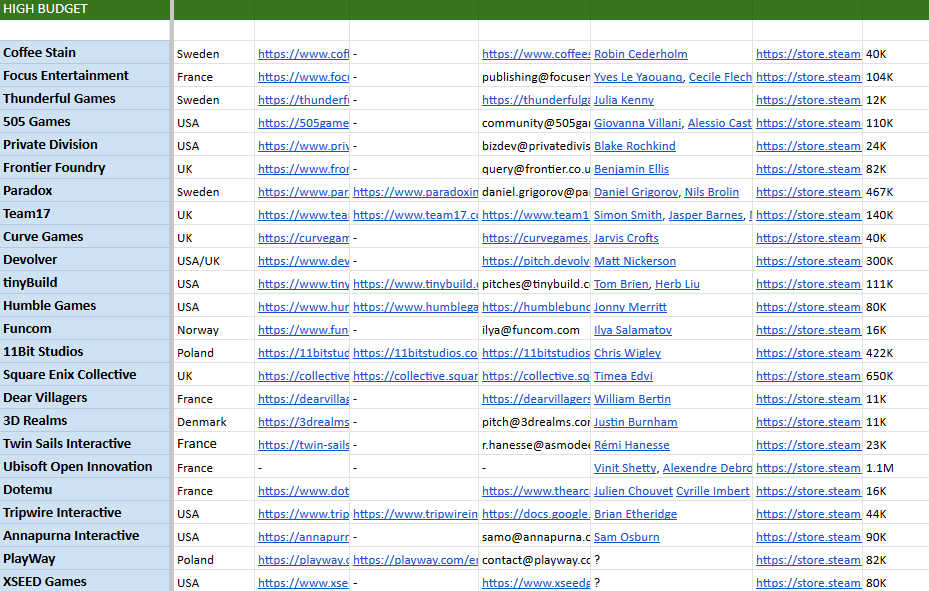Viewport: 929px width, 591px height.
Task: Open the Paradox website link
Action: pyautogui.click(x=303, y=192)
